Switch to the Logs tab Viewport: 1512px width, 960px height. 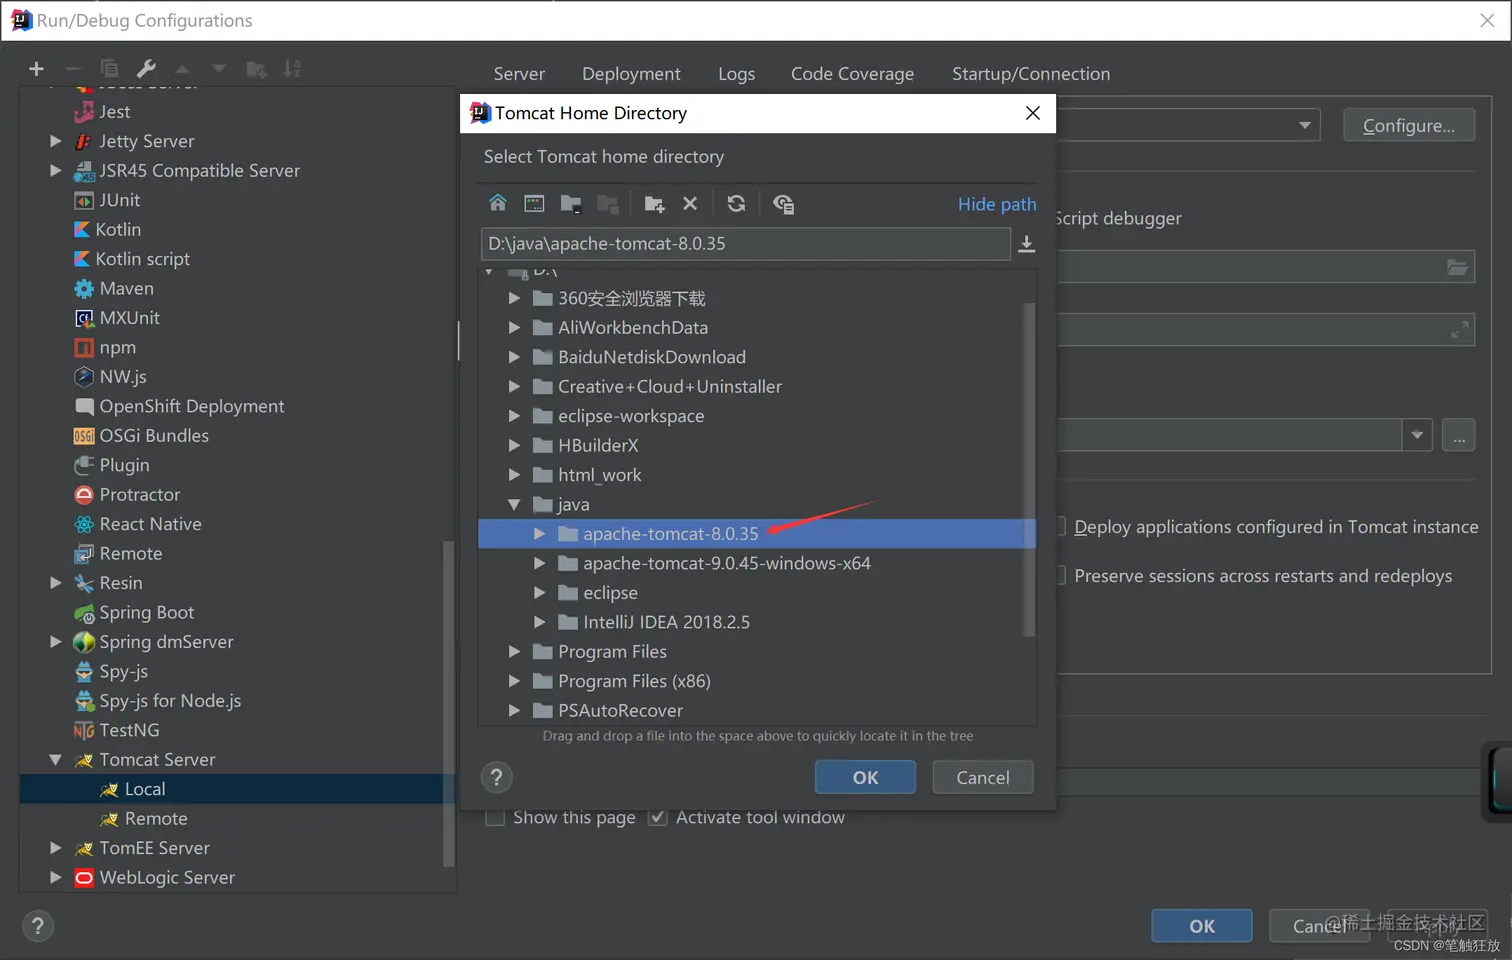pyautogui.click(x=736, y=74)
